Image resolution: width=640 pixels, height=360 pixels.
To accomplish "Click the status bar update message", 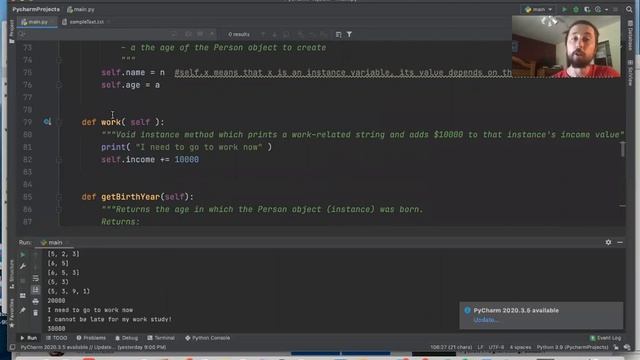I will (93, 347).
